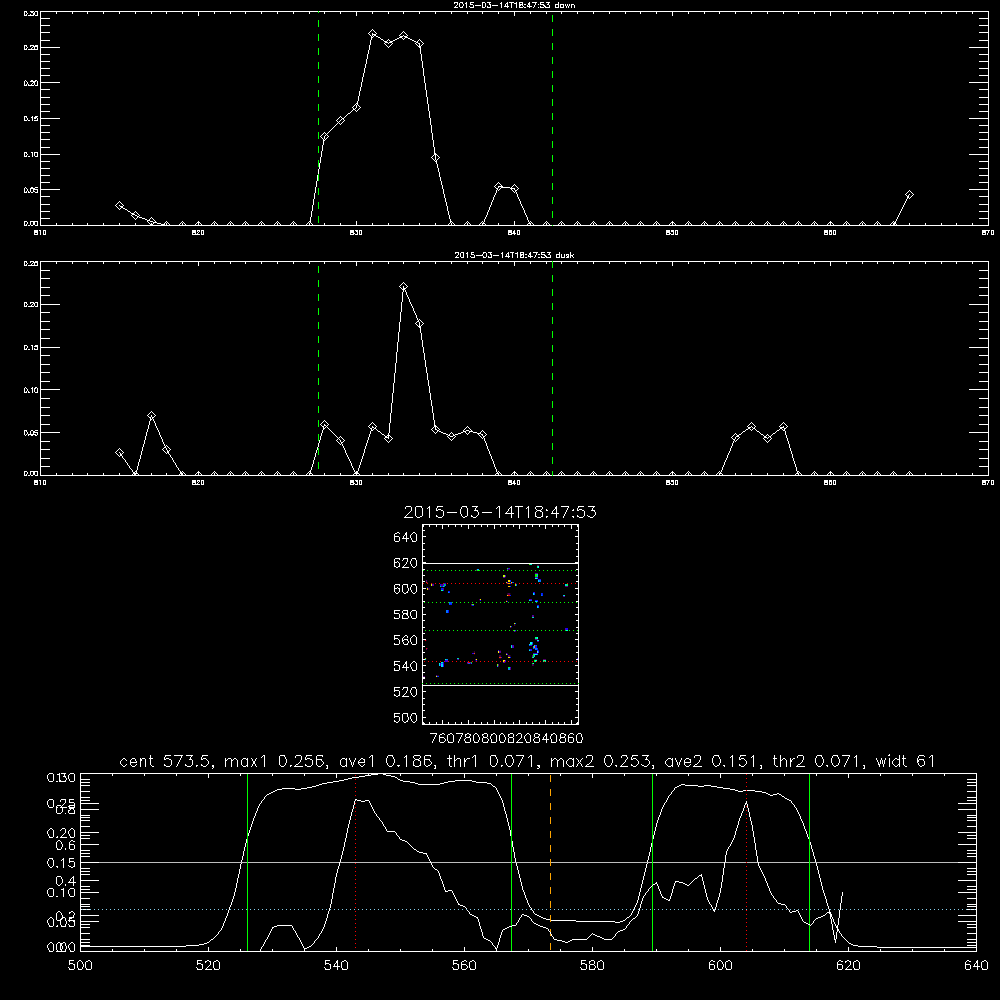This screenshot has width=1000, height=1000.
Task: Click the y-axis label 580 on image panel
Action: point(406,615)
